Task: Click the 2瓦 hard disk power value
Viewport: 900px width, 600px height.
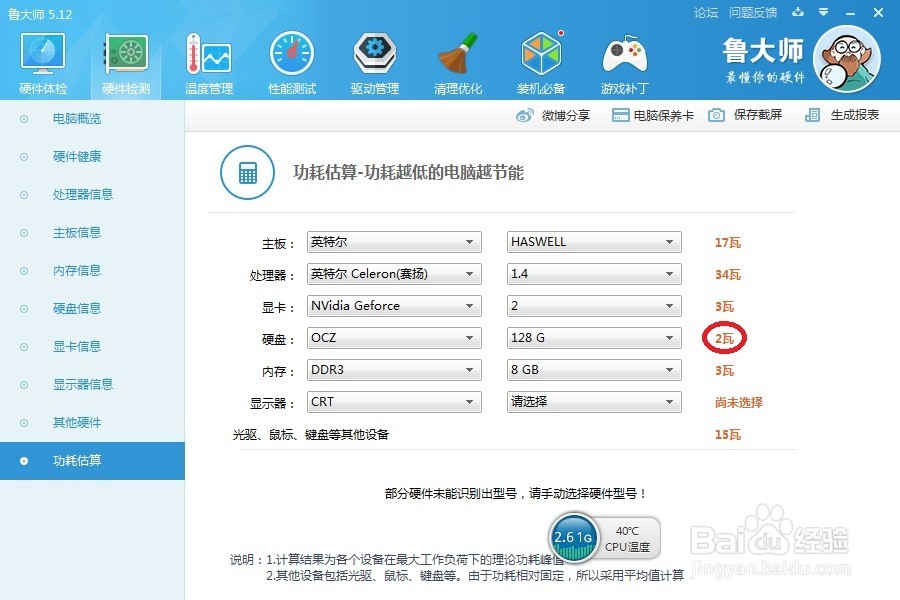Action: 724,338
